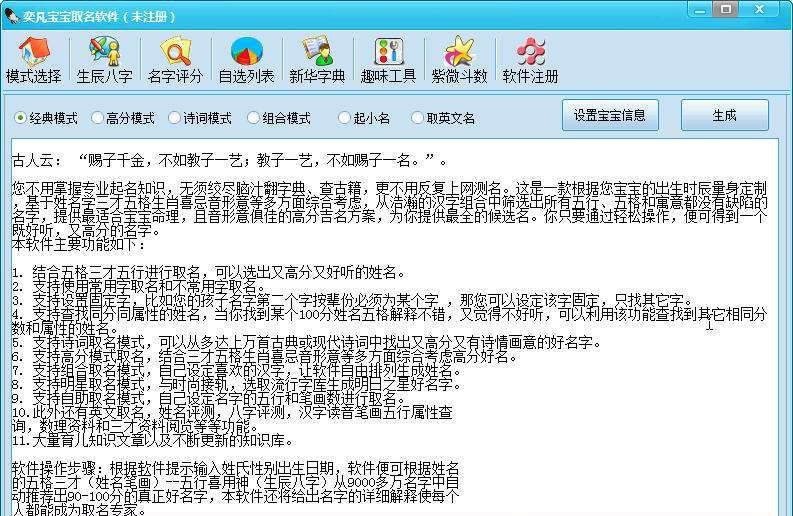
Task: Maximize the 奕凡宝宝取名软件 window
Action: 726,10
